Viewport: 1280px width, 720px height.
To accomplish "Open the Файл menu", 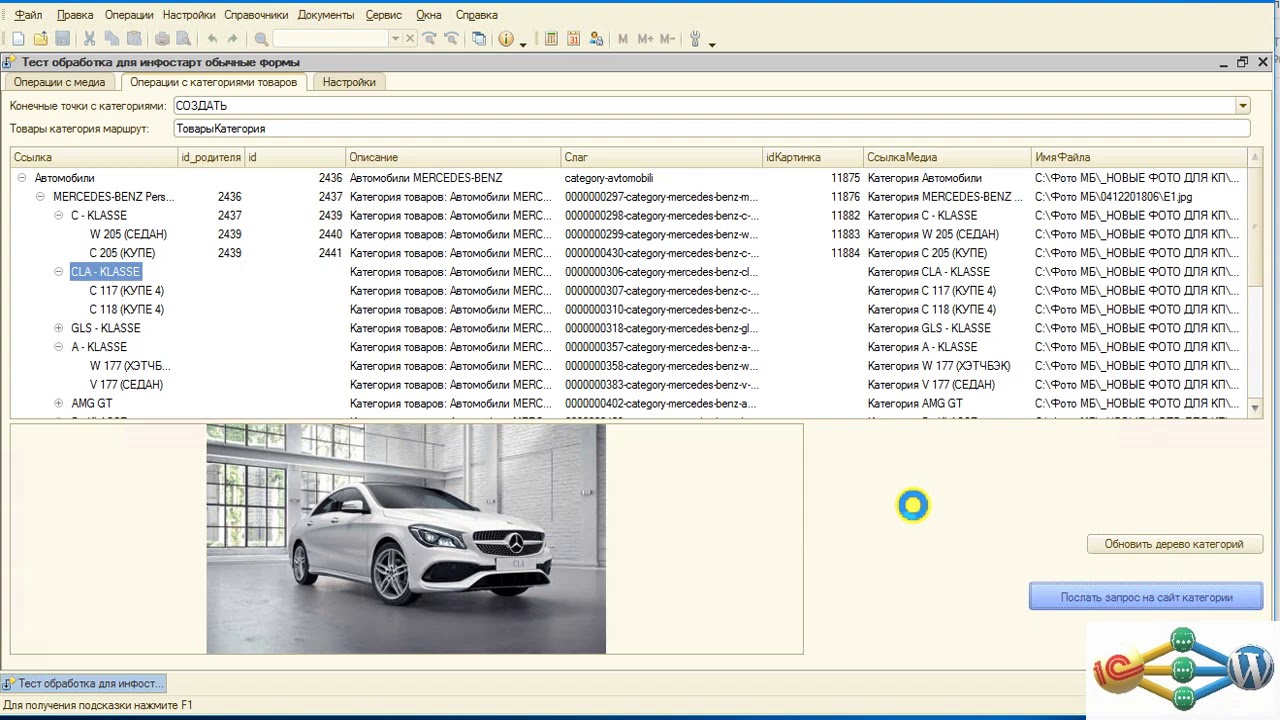I will (29, 15).
